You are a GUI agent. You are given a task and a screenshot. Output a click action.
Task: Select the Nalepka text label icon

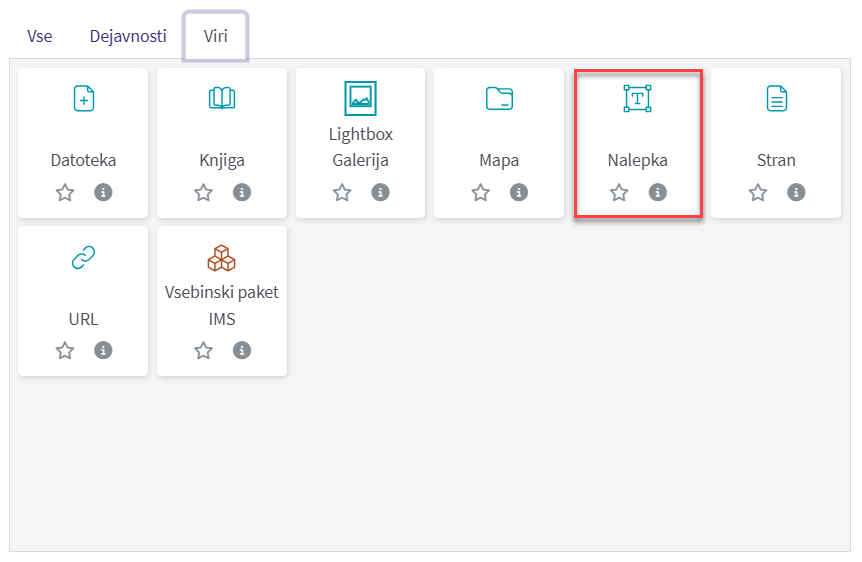tap(637, 98)
